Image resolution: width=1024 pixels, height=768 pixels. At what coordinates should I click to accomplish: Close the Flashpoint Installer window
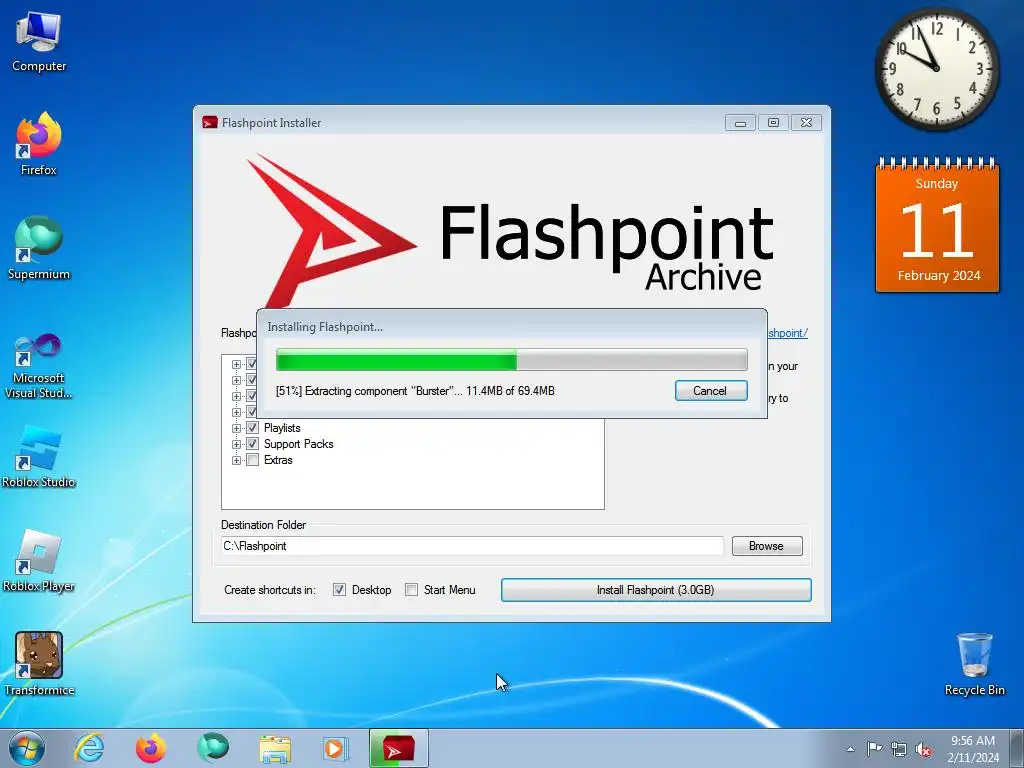[807, 123]
